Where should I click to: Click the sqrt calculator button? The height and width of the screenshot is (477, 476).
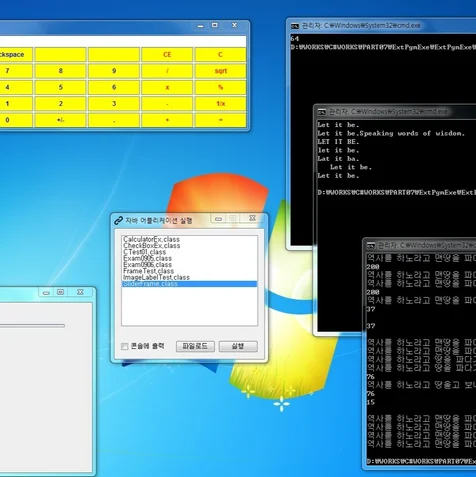[x=221, y=71]
